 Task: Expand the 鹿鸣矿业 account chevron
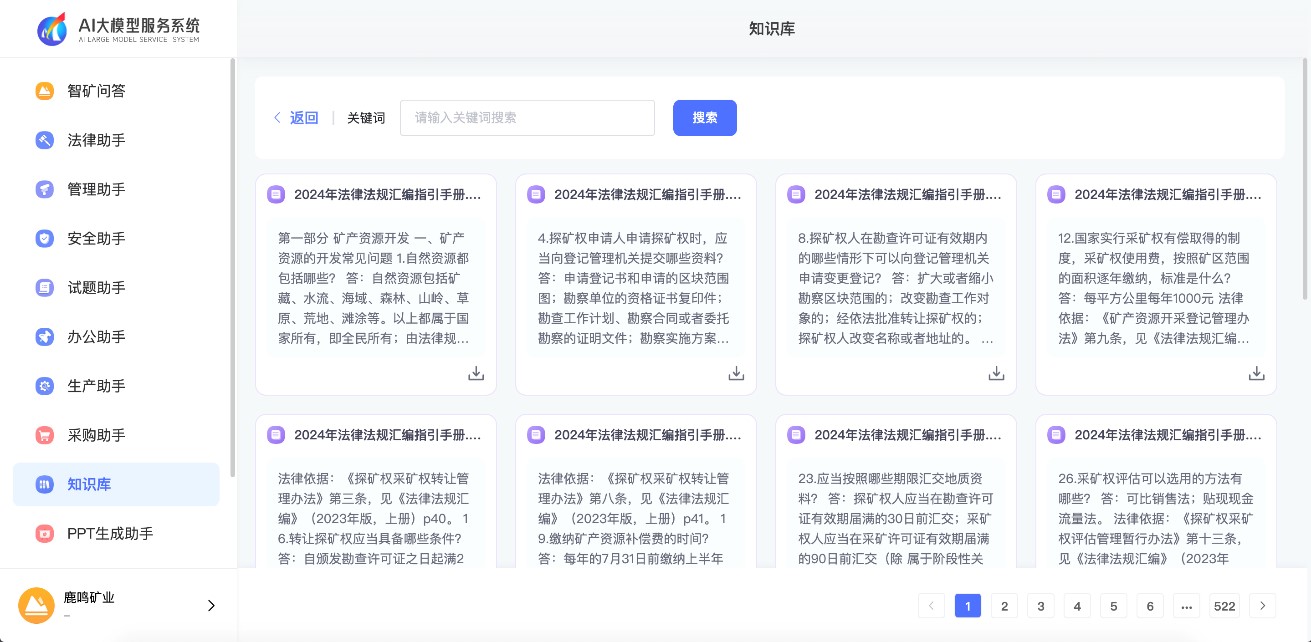coord(211,605)
